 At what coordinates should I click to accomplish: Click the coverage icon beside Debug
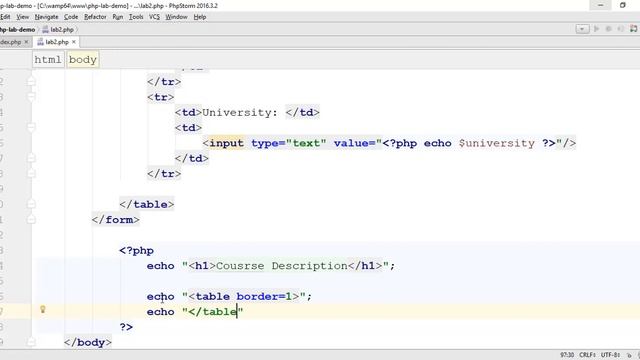(621, 29)
